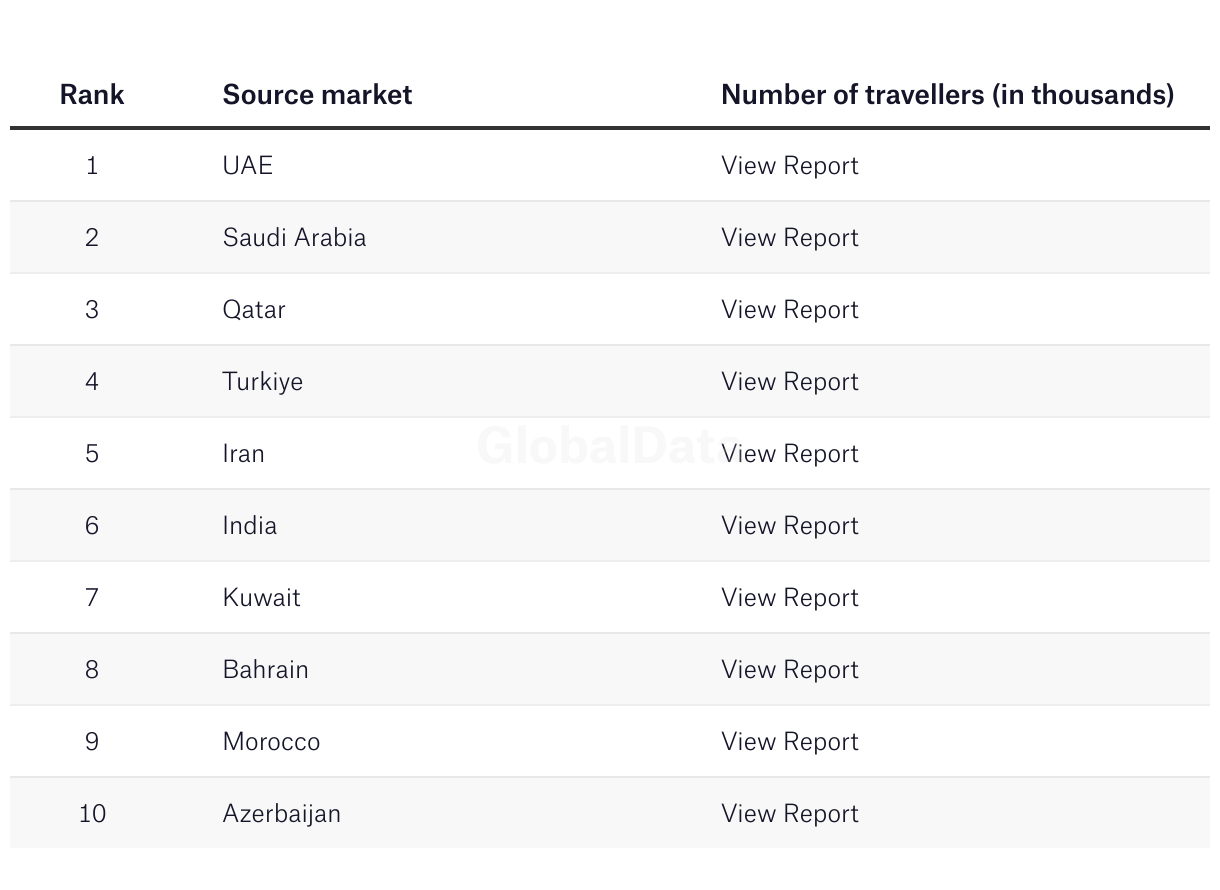Select the Bahrain source market cell
Viewport: 1220px width, 890px height.
pyautogui.click(x=265, y=670)
